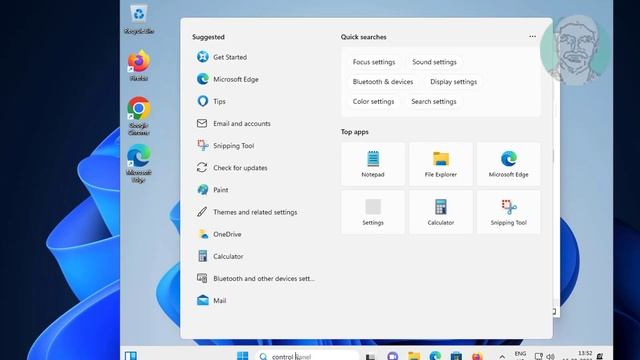Open Widgets from the taskbar
Screen dimensions: 640x360
click(x=131, y=356)
